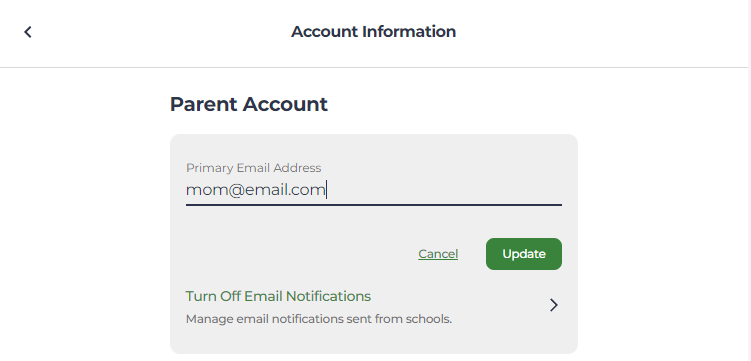Image resolution: width=751 pixels, height=361 pixels.
Task: Click the dark underline of the email field
Action: [x=374, y=204]
